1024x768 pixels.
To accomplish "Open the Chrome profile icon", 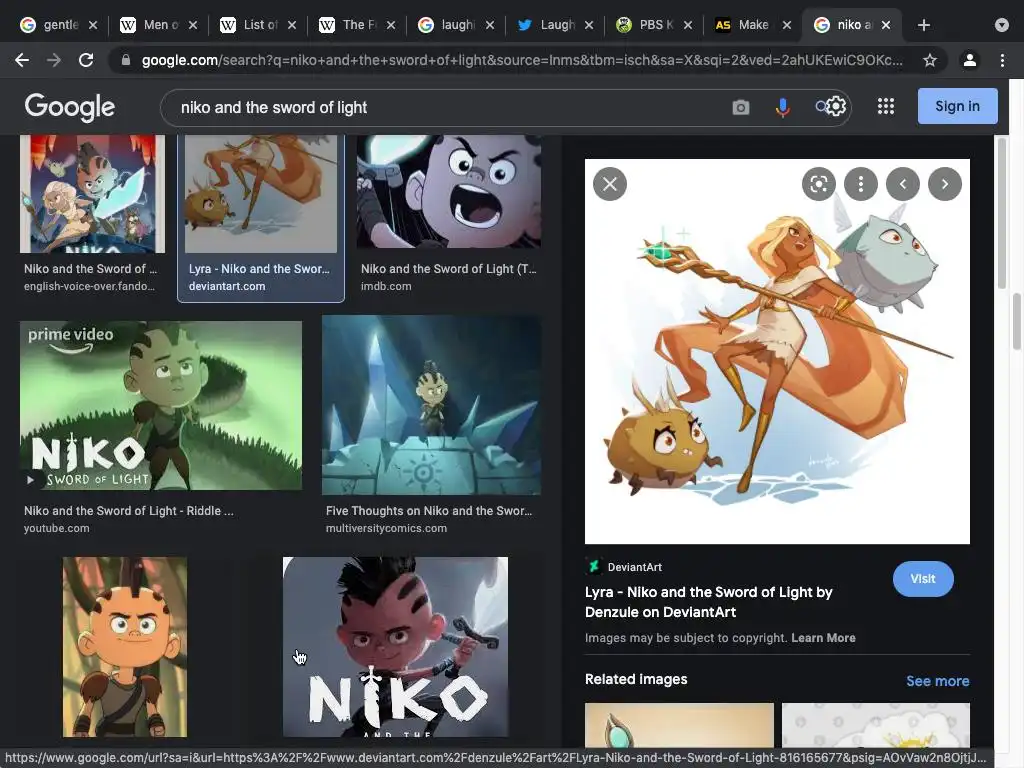I will pyautogui.click(x=970, y=60).
